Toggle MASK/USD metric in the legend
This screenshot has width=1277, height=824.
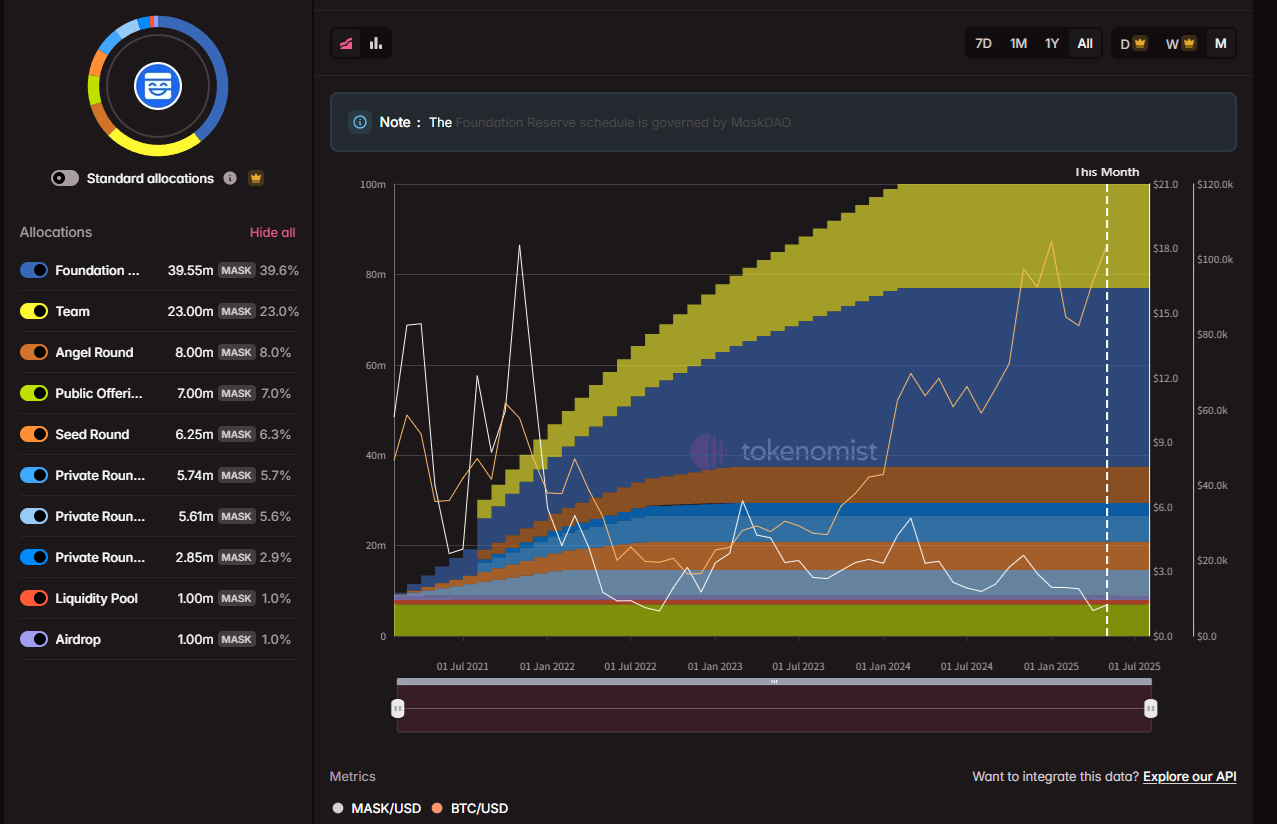(x=378, y=808)
